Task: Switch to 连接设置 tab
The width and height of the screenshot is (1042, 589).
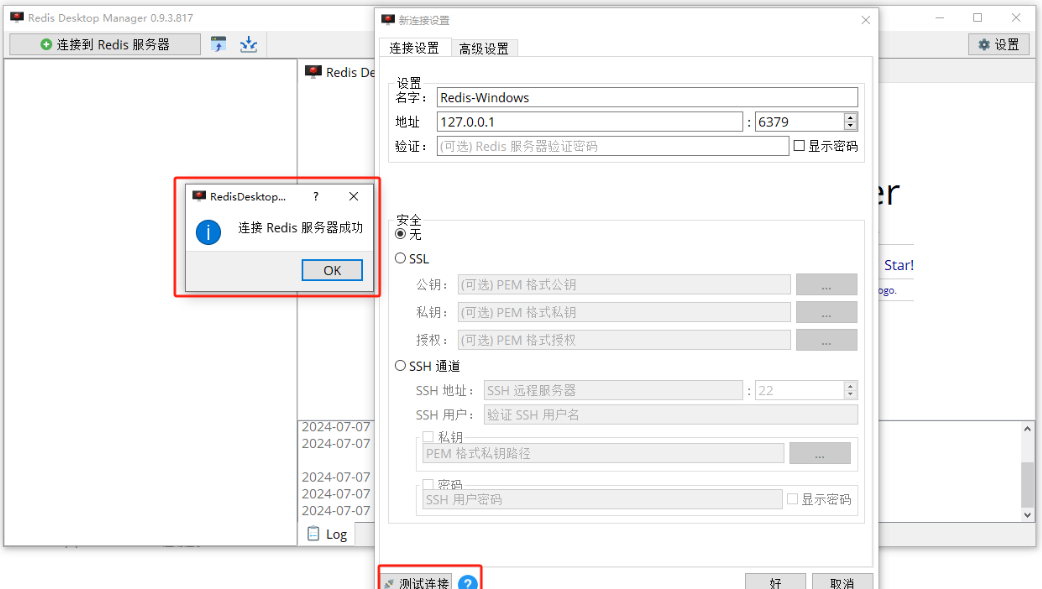Action: [415, 48]
